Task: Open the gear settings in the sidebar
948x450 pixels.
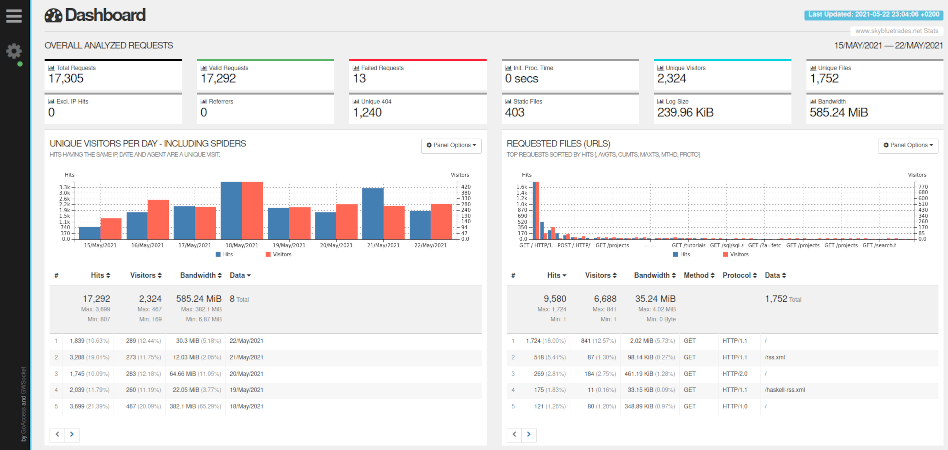Action: pyautogui.click(x=14, y=51)
